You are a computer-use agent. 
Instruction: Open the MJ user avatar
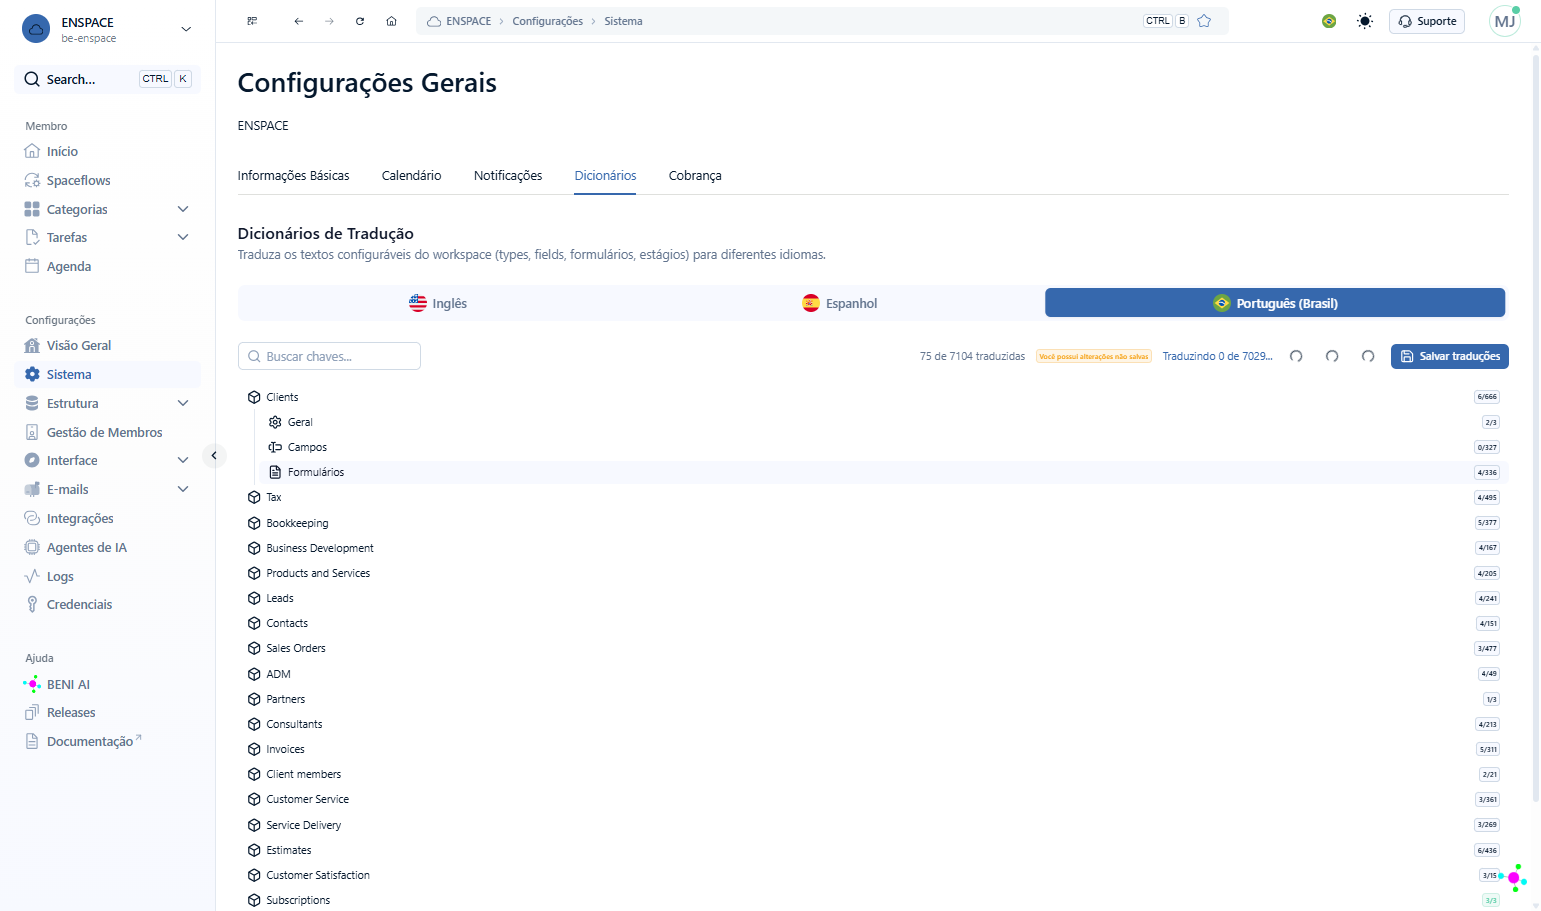click(x=1504, y=21)
